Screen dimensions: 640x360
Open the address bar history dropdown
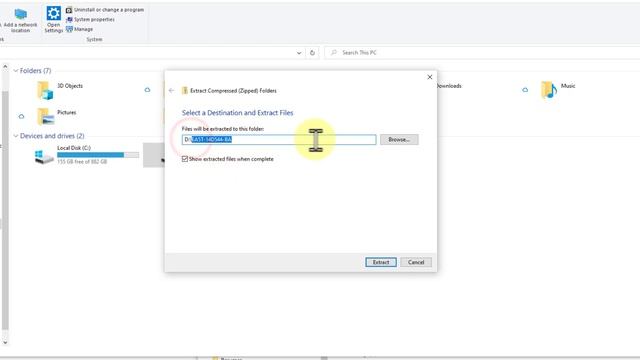pyautogui.click(x=299, y=53)
